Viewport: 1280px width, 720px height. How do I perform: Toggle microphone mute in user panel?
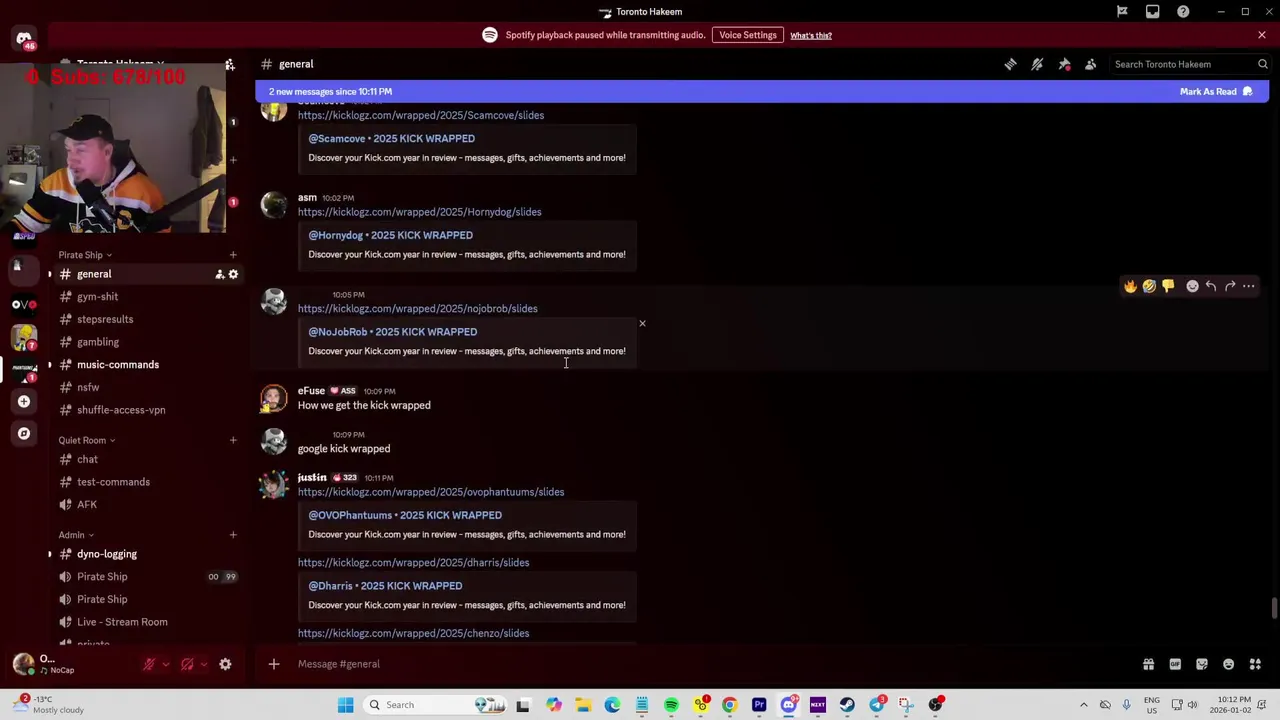[149, 664]
